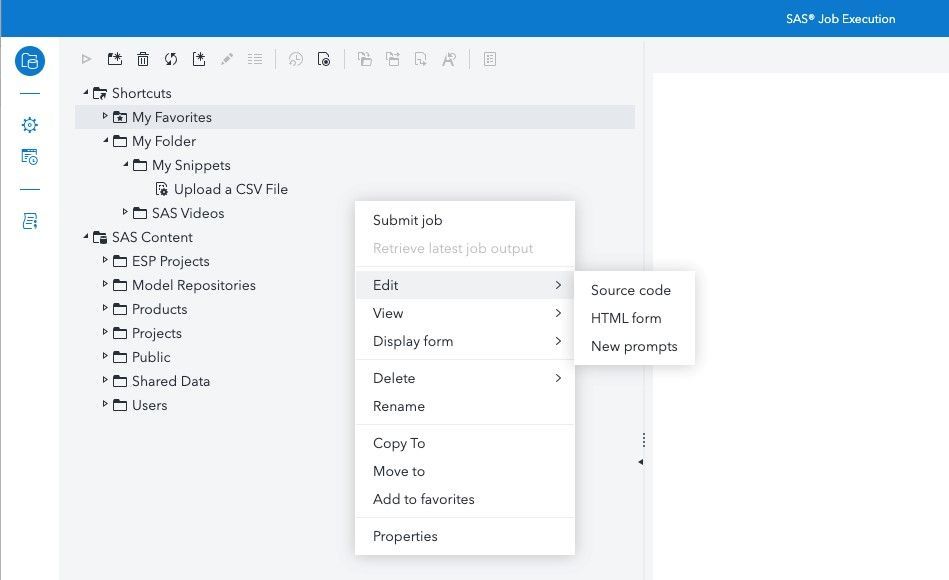
Task: Click the toolbar icon left of the separator after the clock
Action: tap(324, 60)
